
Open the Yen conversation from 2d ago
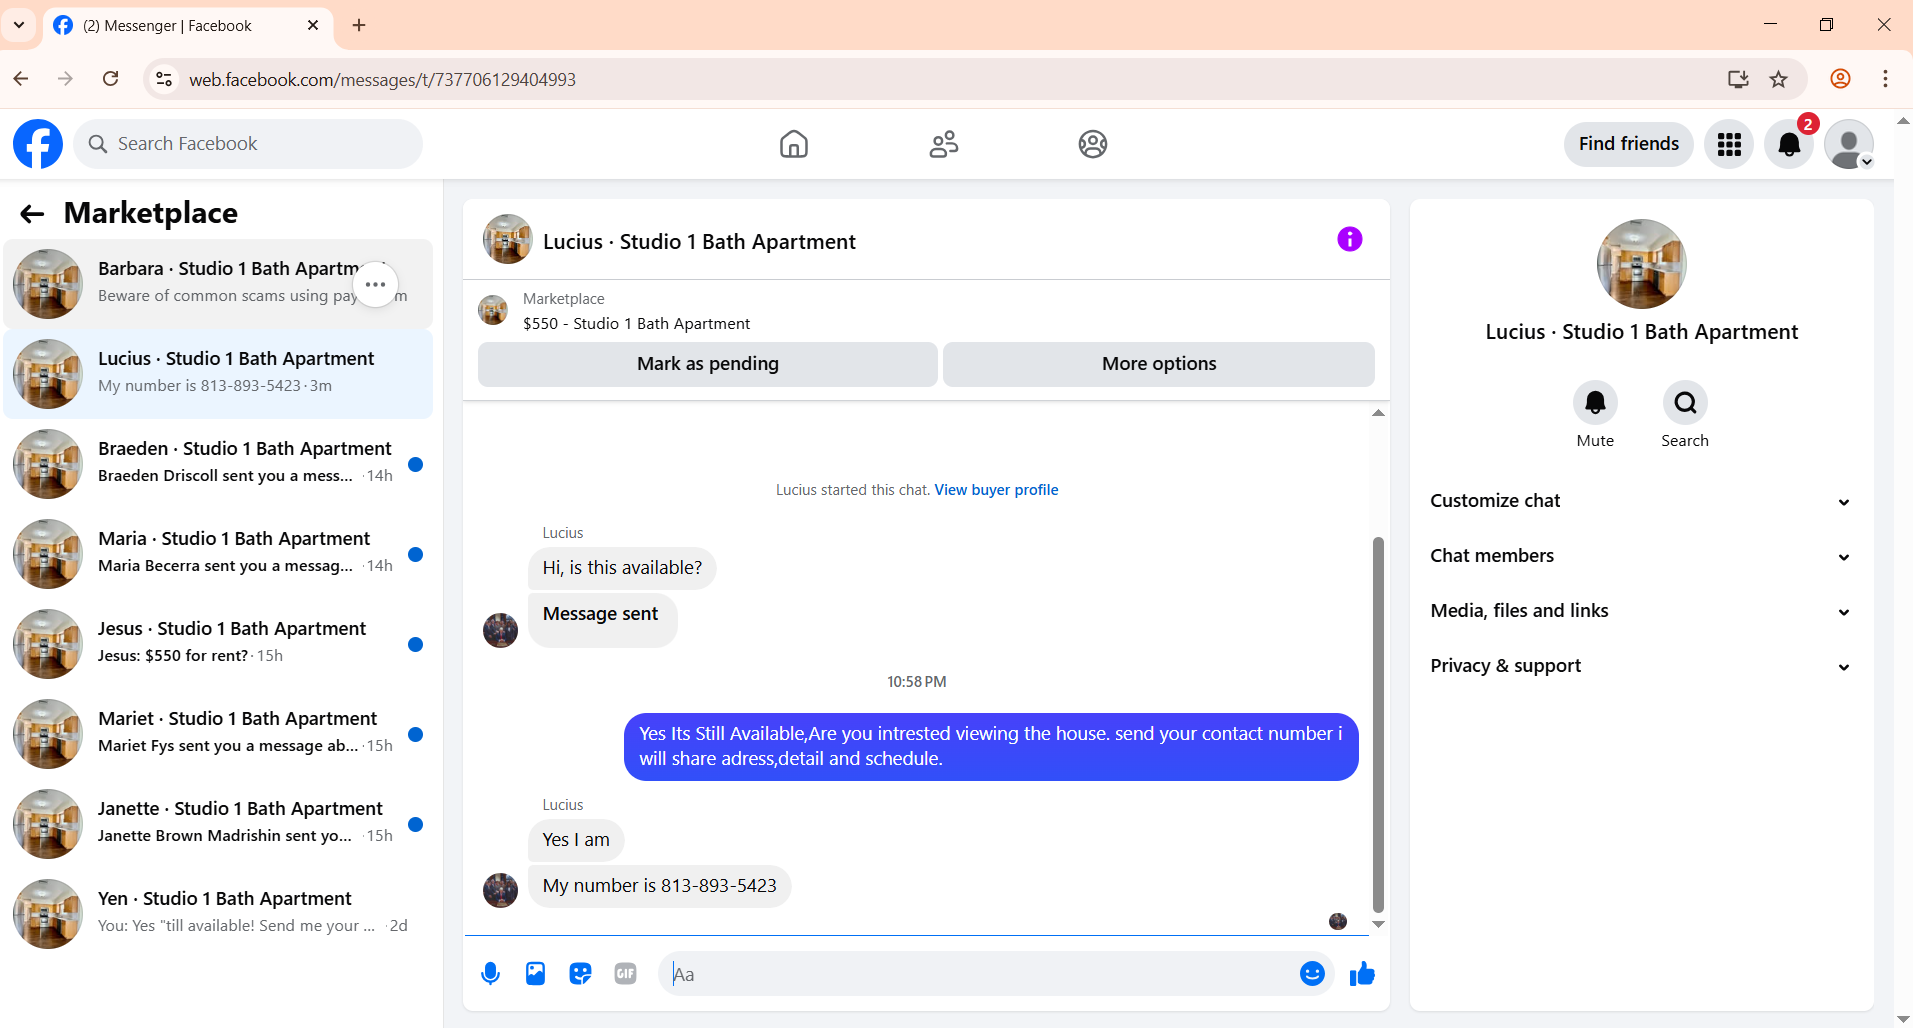218,914
